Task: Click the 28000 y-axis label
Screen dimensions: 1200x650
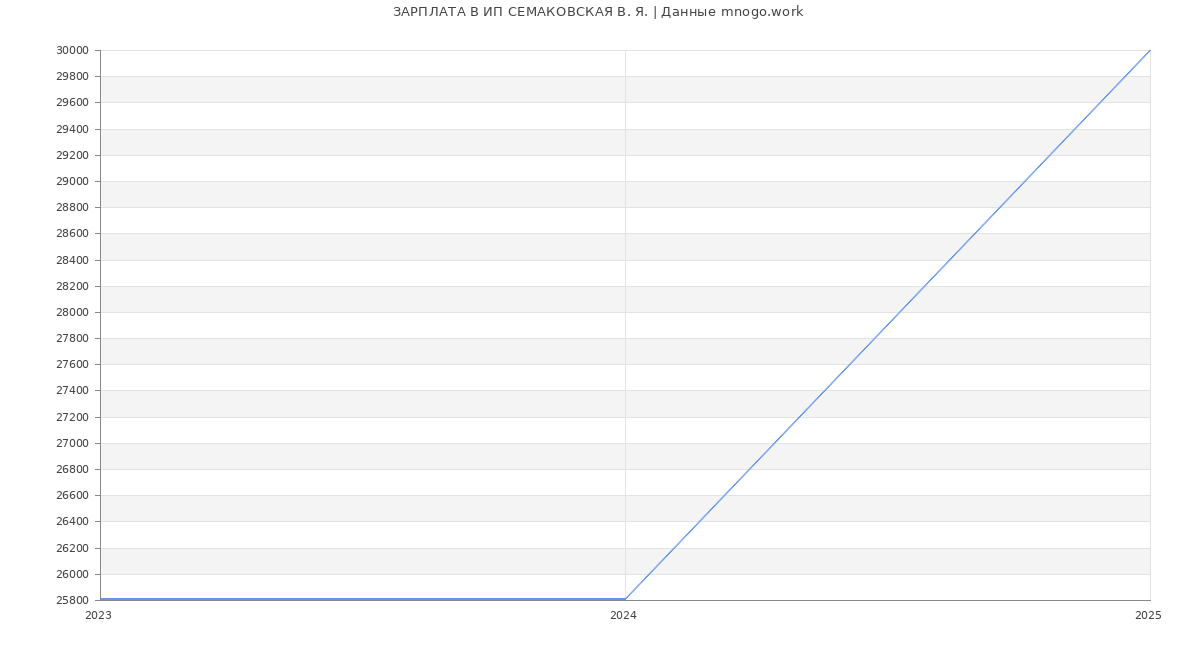Action: pos(72,313)
